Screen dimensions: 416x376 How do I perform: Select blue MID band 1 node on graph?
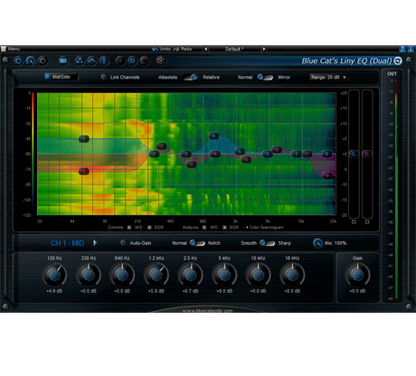(x=84, y=139)
